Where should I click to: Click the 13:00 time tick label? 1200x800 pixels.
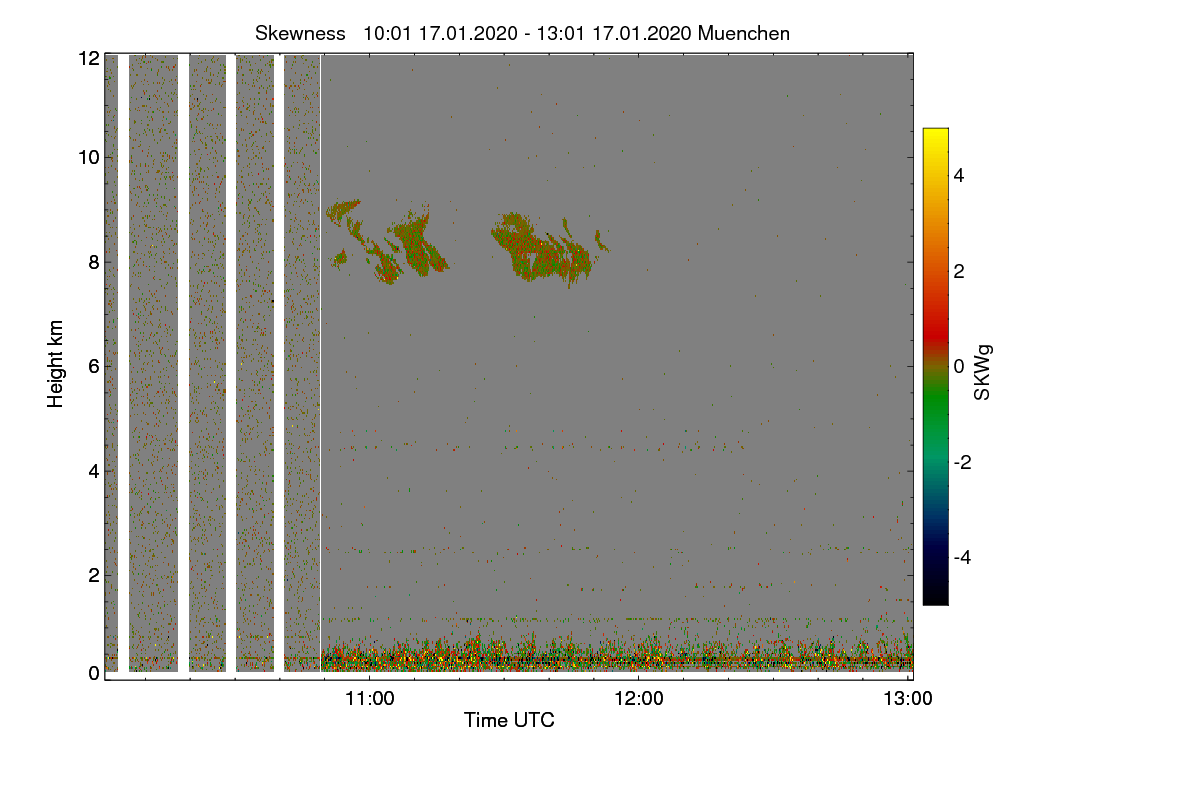coord(908,699)
